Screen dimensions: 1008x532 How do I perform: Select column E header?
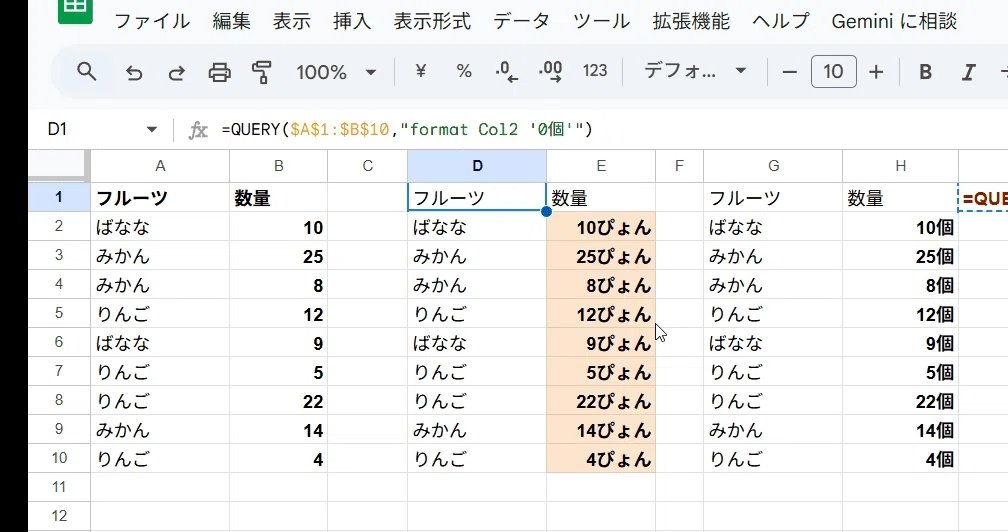[x=601, y=166]
